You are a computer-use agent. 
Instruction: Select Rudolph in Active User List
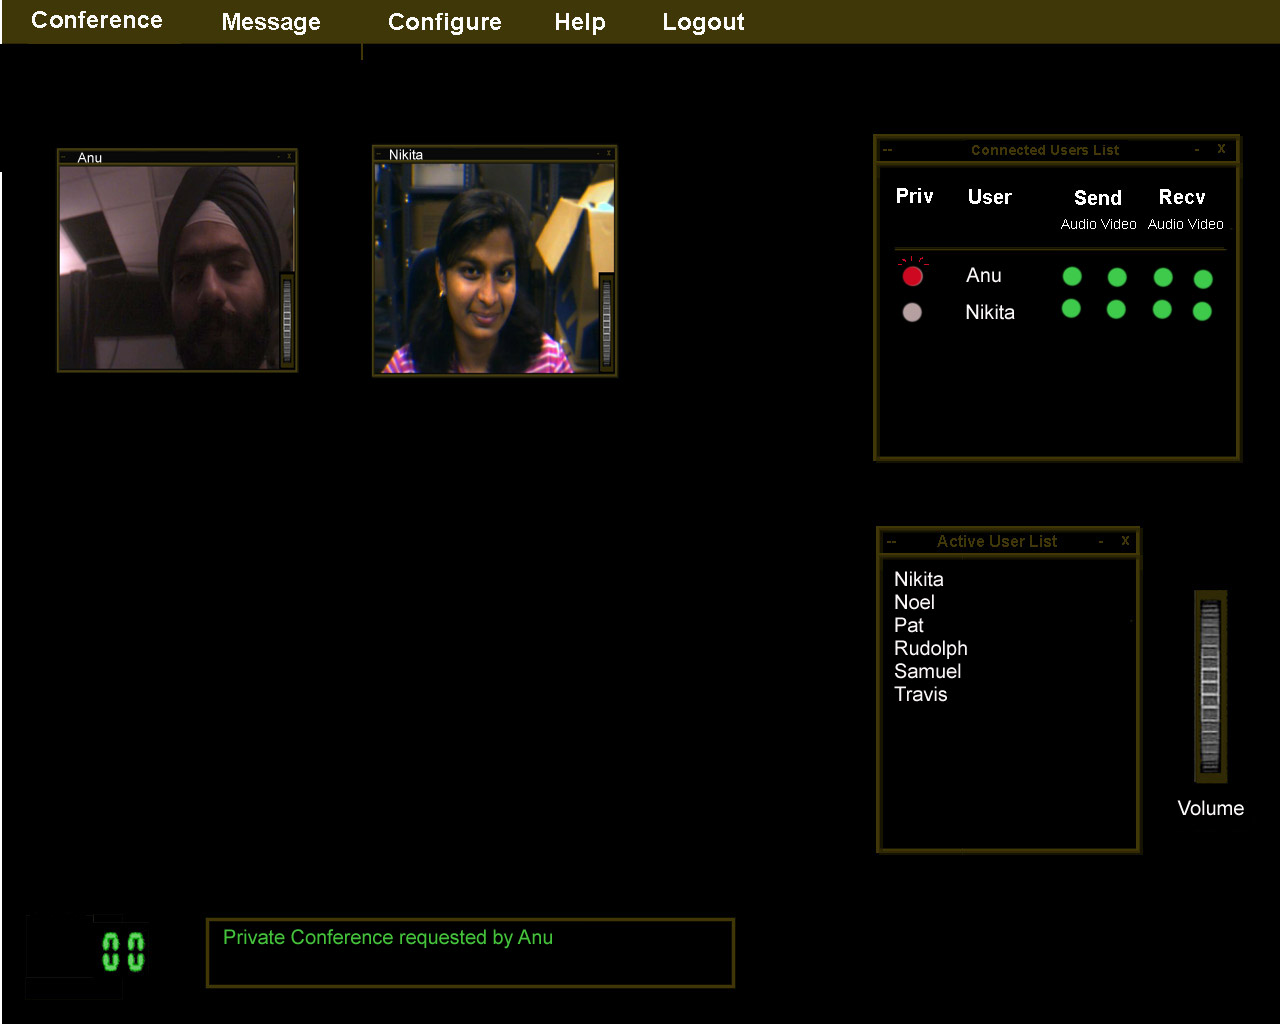point(930,648)
